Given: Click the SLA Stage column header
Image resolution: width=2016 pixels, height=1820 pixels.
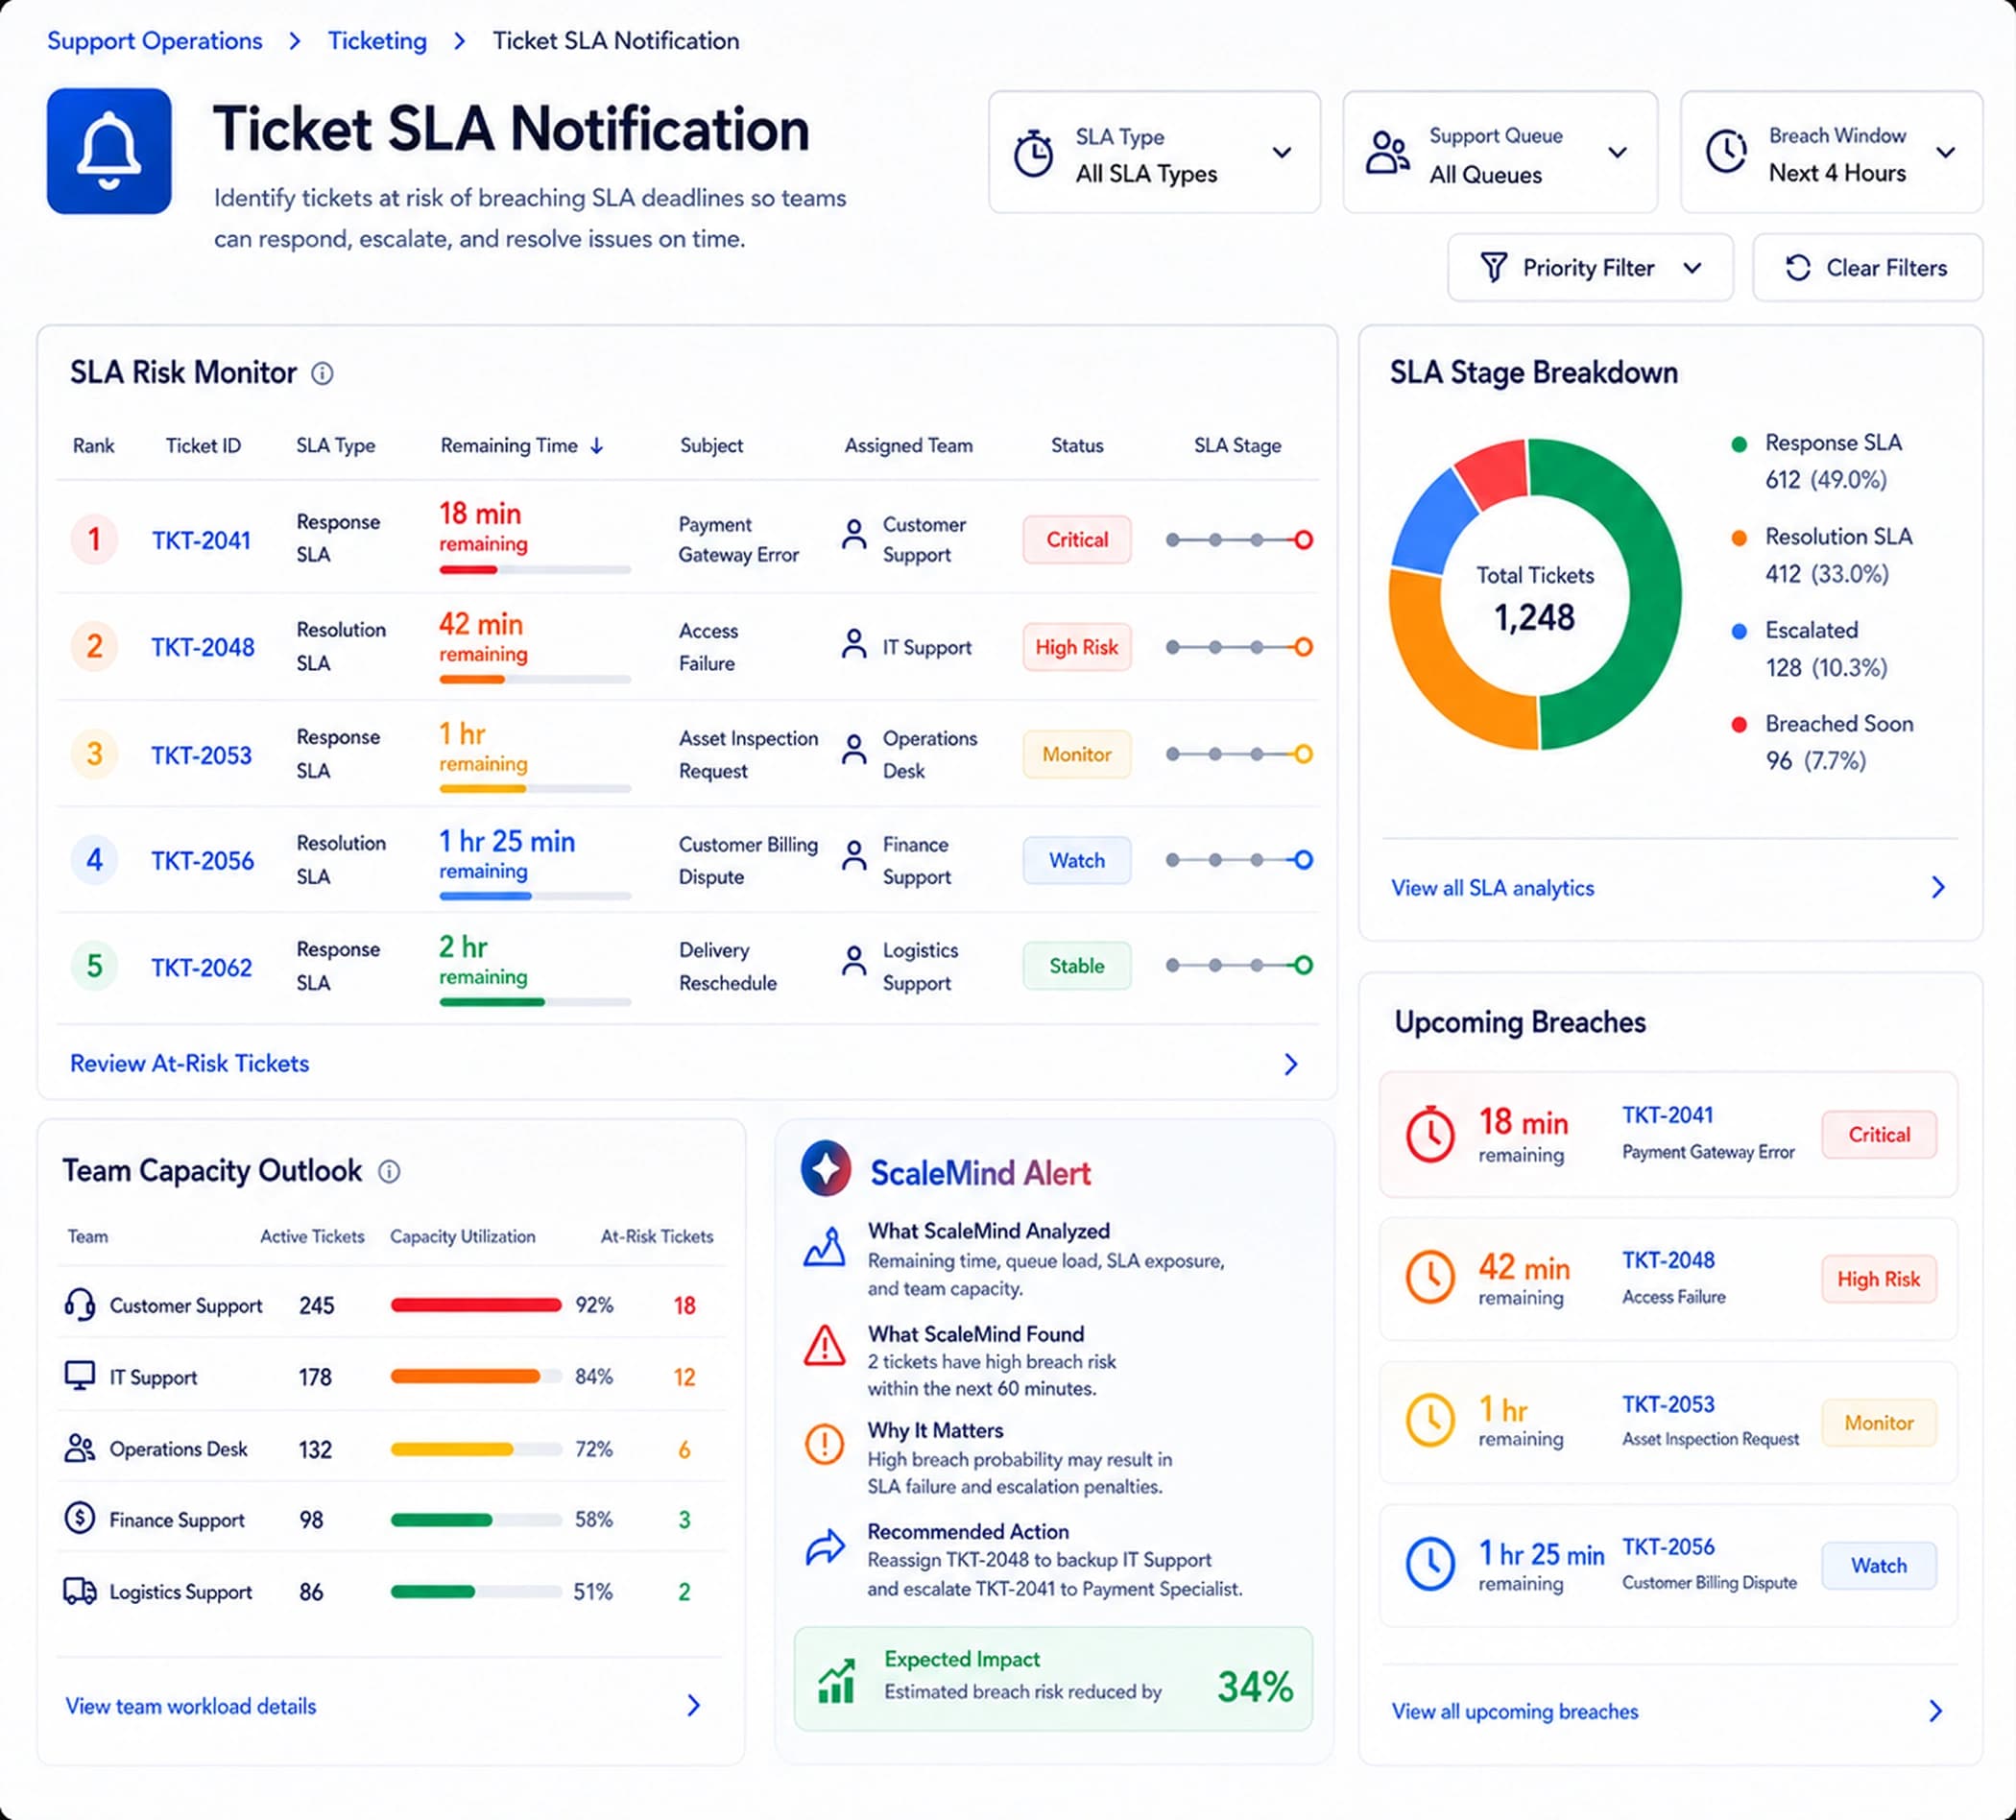Looking at the screenshot, I should coord(1237,445).
